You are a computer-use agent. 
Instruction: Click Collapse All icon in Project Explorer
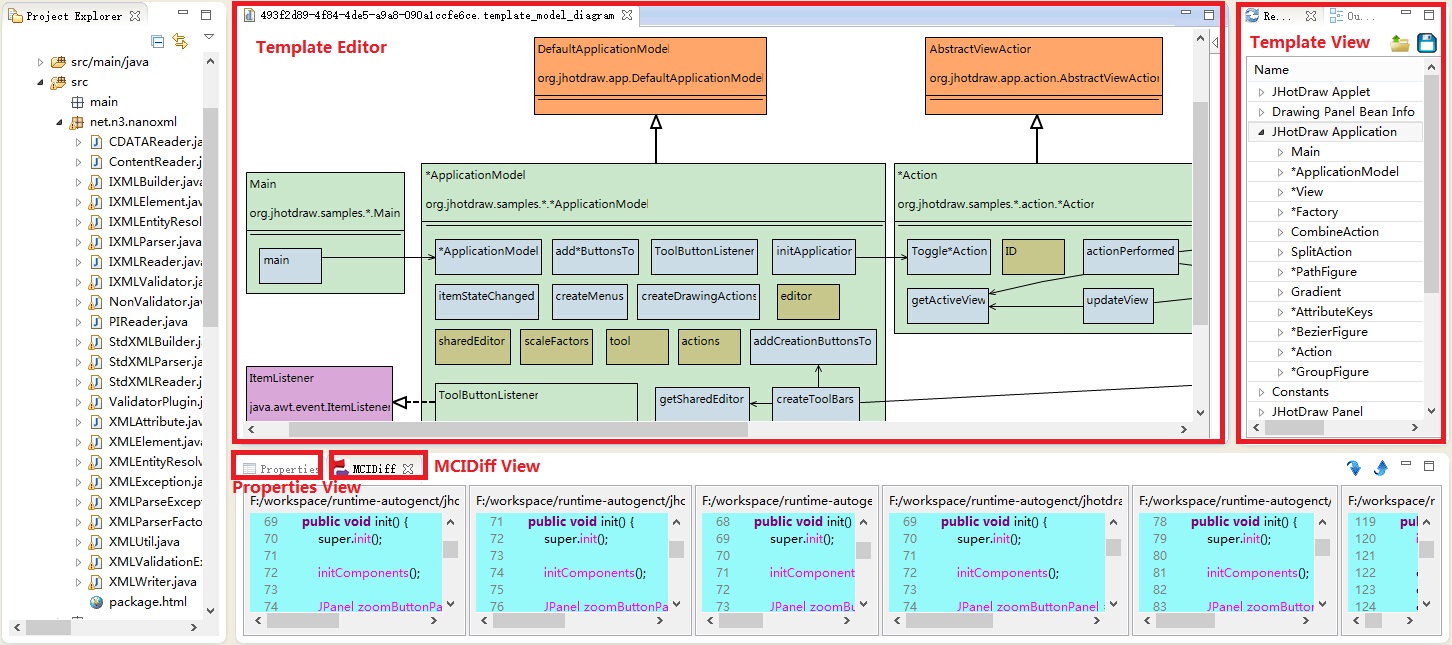pyautogui.click(x=157, y=41)
